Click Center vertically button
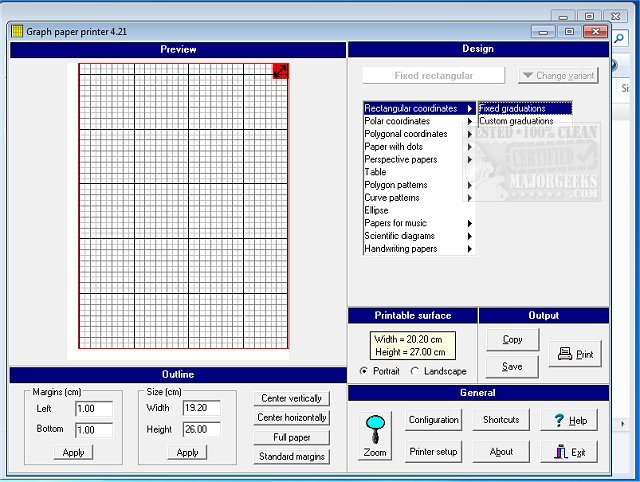This screenshot has width=640, height=482. pos(291,398)
